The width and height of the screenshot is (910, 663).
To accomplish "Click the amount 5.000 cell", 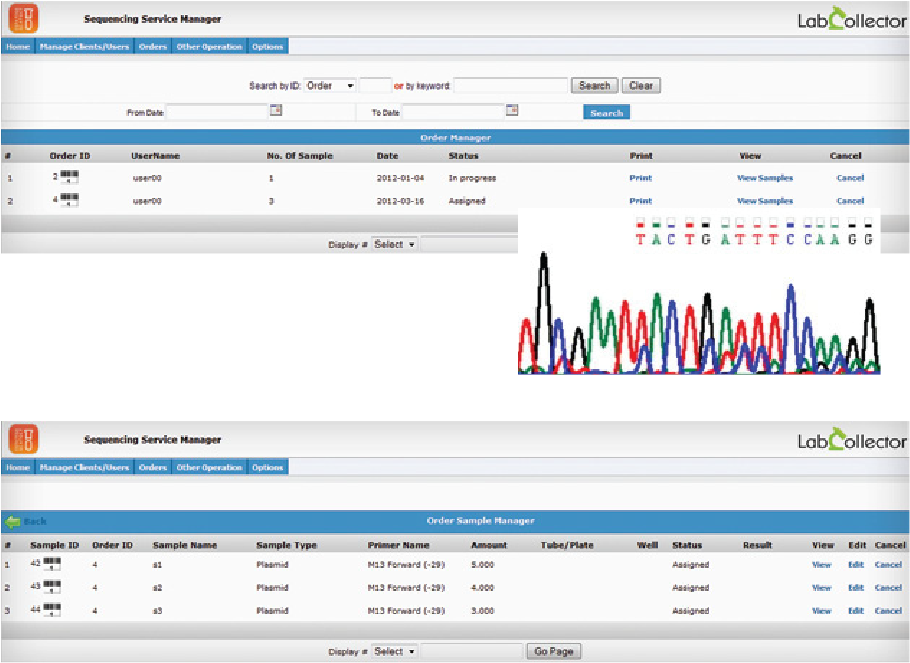I will click(x=482, y=564).
